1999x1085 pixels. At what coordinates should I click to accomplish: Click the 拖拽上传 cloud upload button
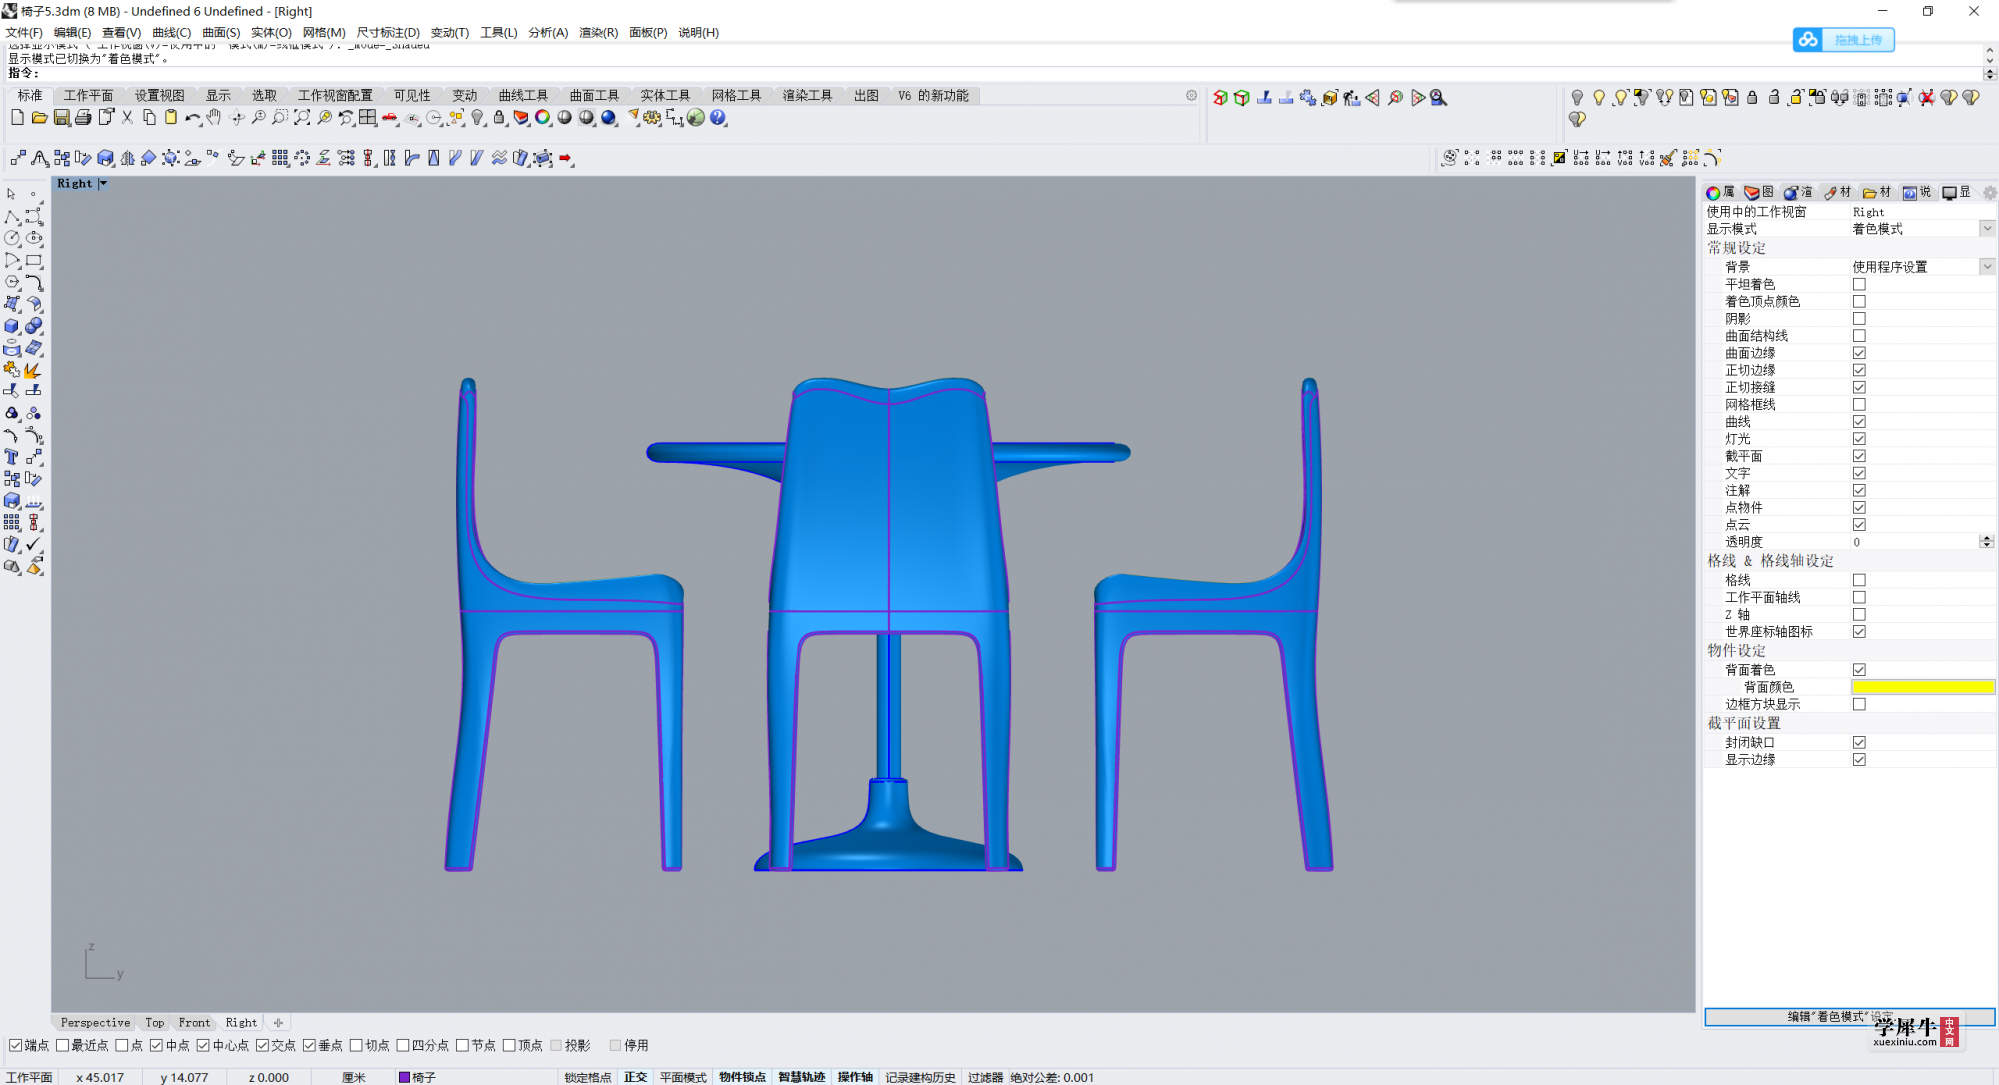tap(1844, 40)
